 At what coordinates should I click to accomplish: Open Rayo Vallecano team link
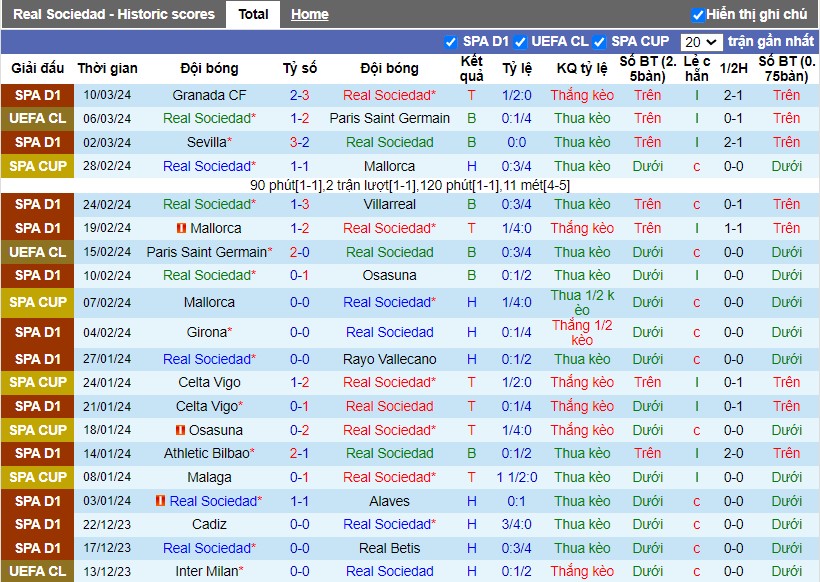(x=390, y=359)
